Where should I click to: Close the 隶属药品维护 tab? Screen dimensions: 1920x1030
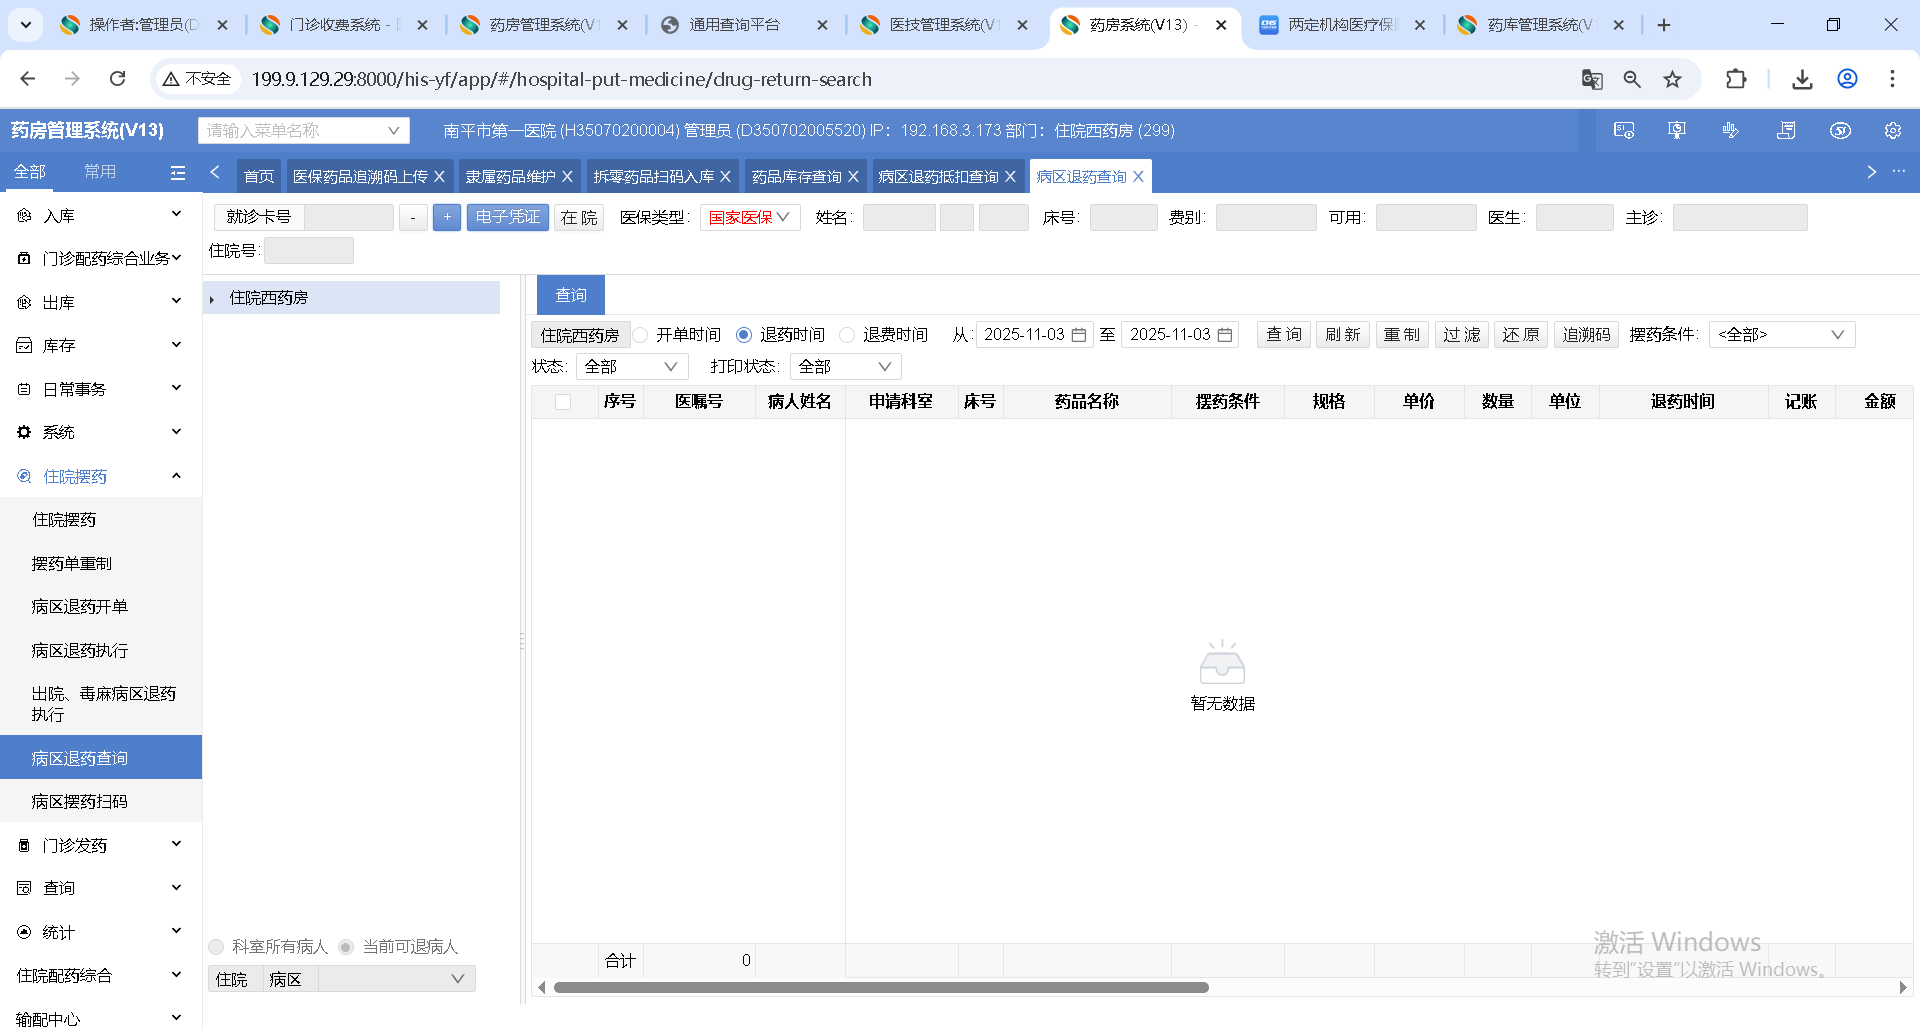[567, 176]
